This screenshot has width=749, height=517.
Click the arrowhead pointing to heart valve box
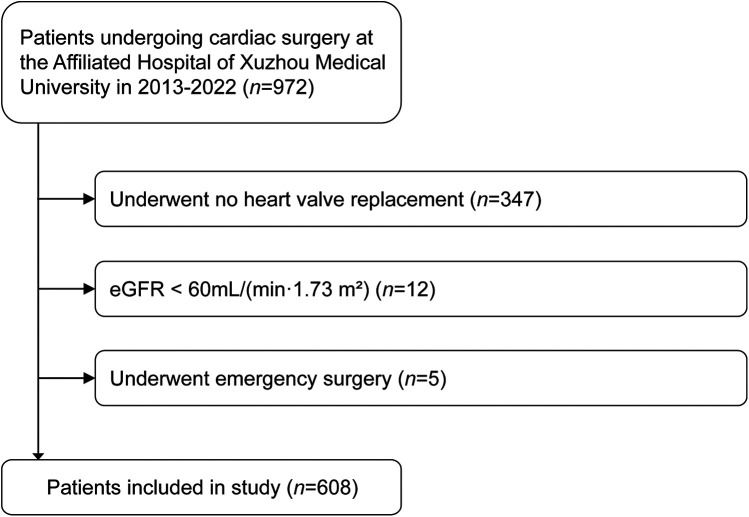(89, 199)
